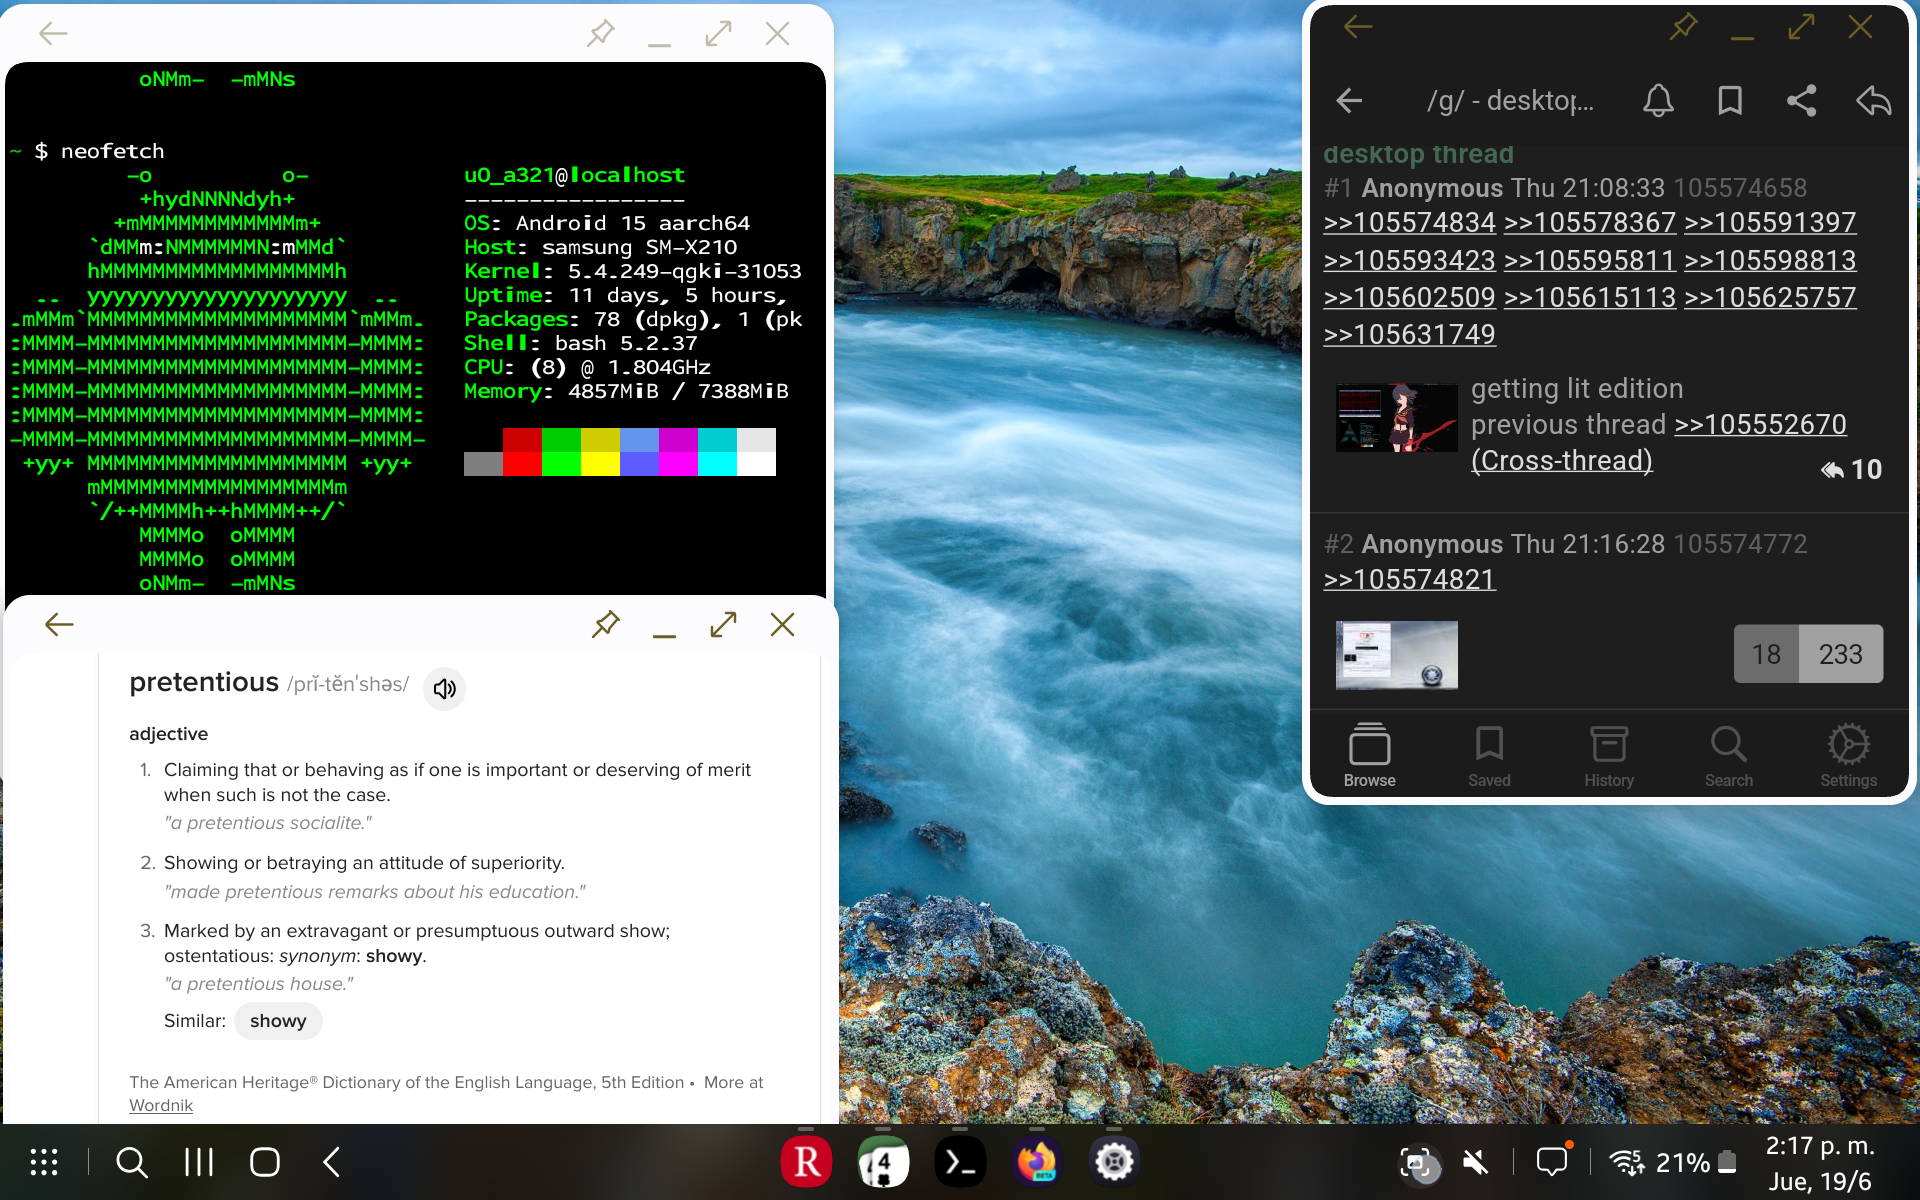This screenshot has width=1920, height=1200.
Task: Take a screenshot with tray capture icon
Action: click(x=1418, y=1163)
